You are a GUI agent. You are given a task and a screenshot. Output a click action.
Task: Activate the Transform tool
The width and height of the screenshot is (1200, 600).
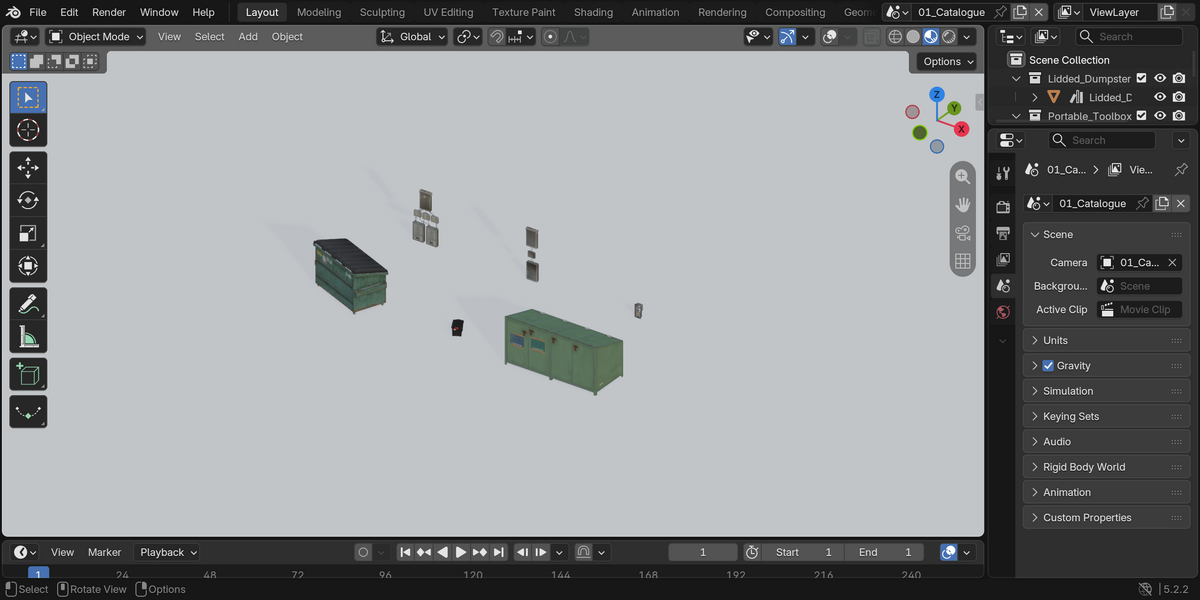point(28,267)
